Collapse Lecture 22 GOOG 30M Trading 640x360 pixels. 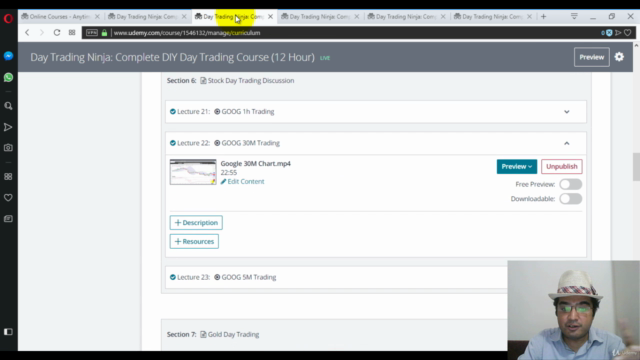pos(567,143)
